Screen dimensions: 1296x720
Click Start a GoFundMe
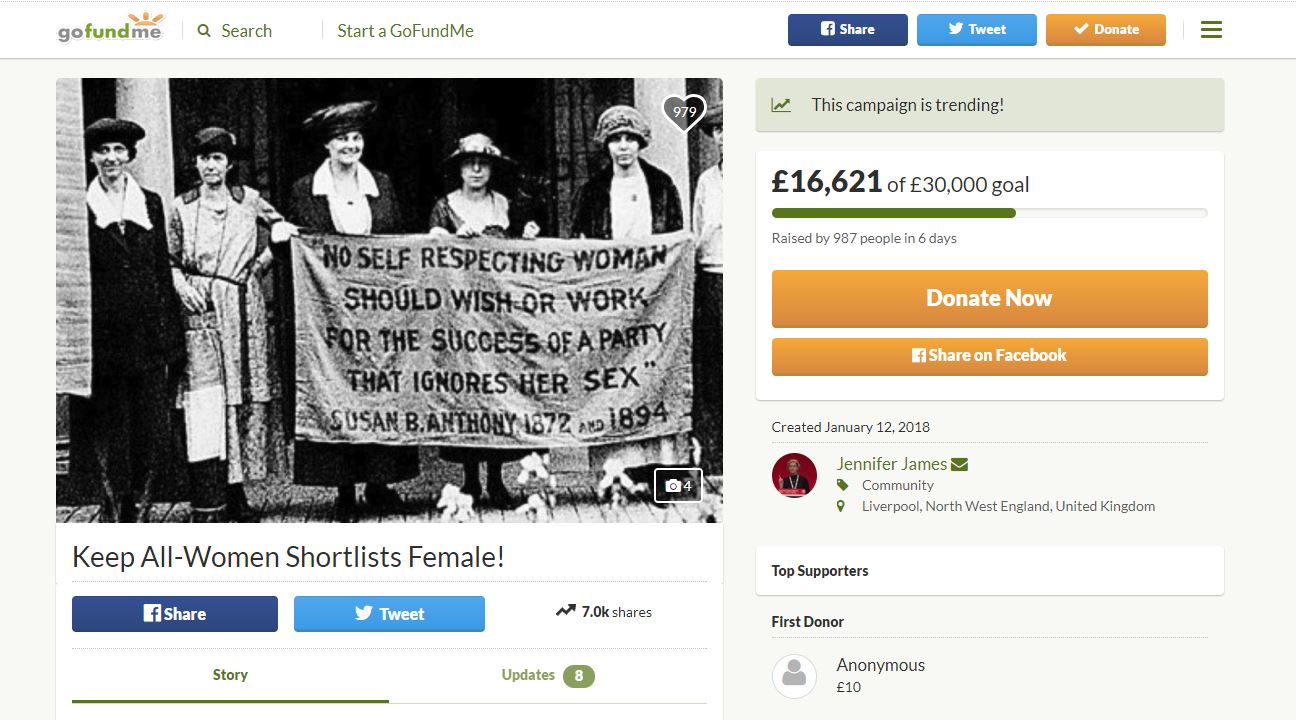[406, 31]
